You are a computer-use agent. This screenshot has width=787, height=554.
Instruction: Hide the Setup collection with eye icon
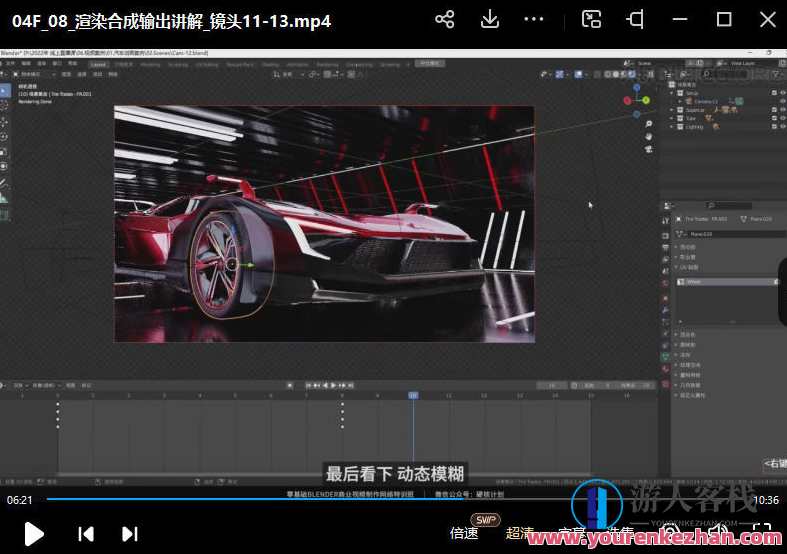(782, 93)
